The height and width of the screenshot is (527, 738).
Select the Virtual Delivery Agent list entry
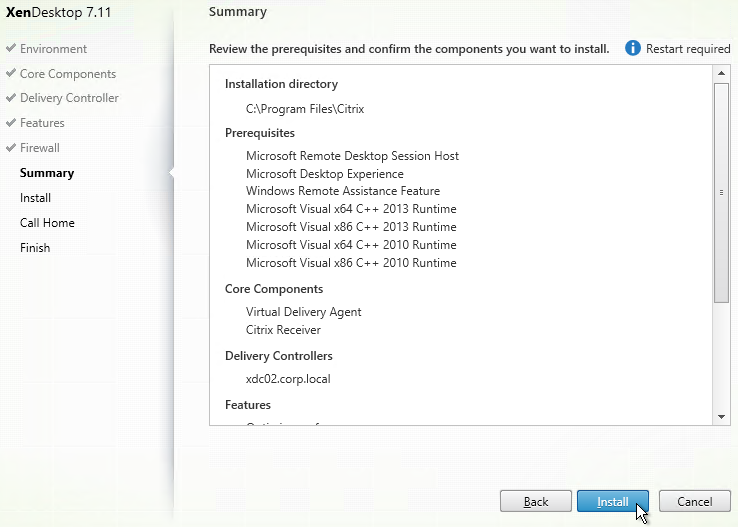(x=303, y=312)
